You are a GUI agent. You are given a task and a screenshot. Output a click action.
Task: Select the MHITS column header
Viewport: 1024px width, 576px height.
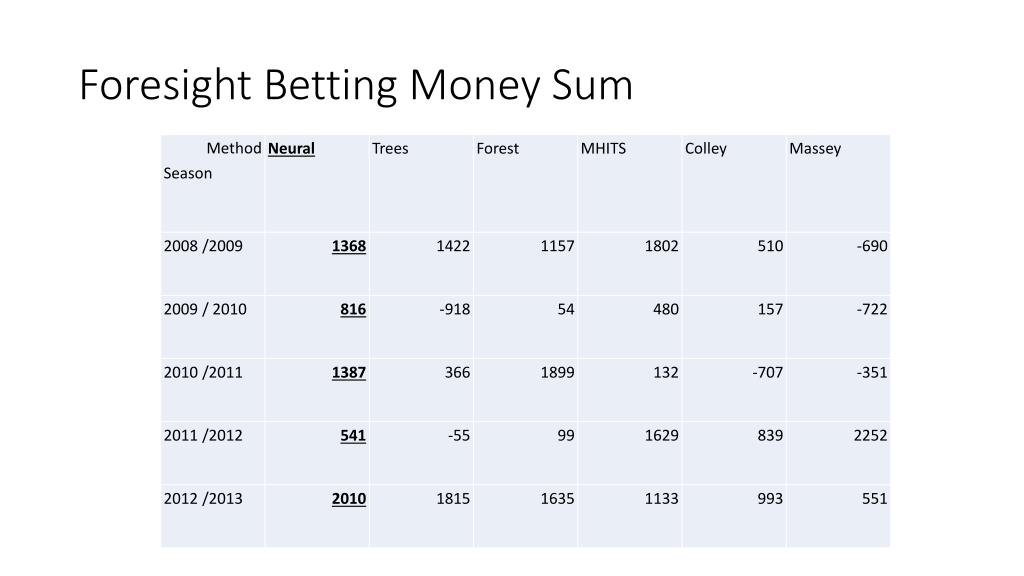pyautogui.click(x=603, y=149)
